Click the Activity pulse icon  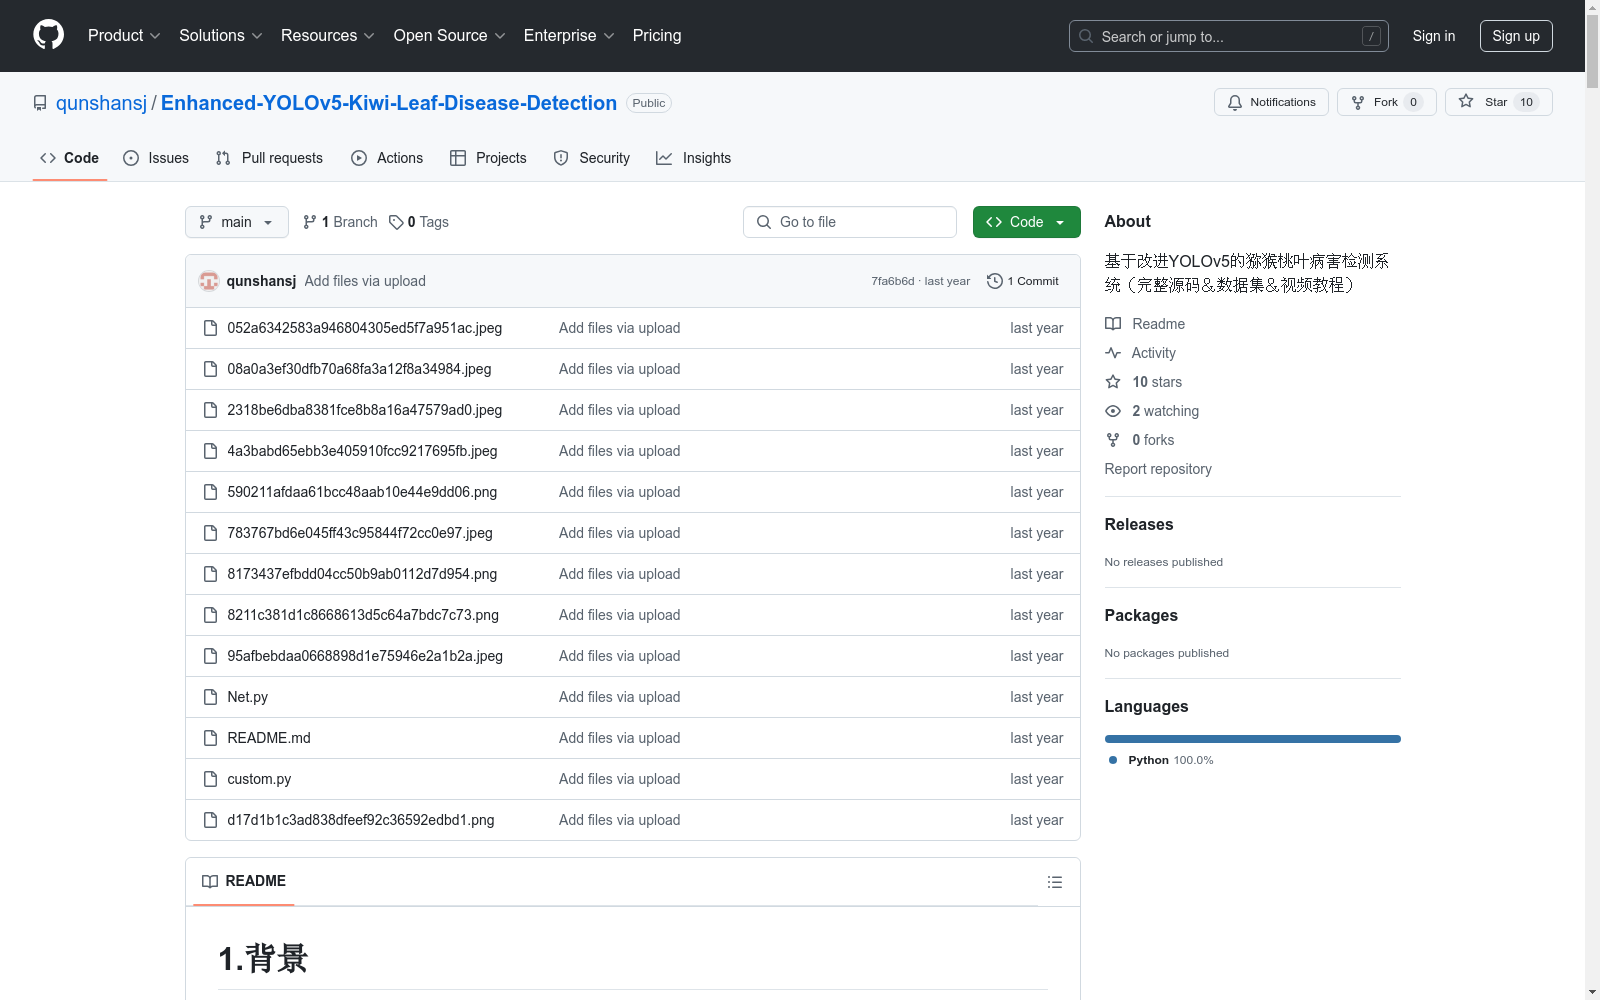[1113, 353]
